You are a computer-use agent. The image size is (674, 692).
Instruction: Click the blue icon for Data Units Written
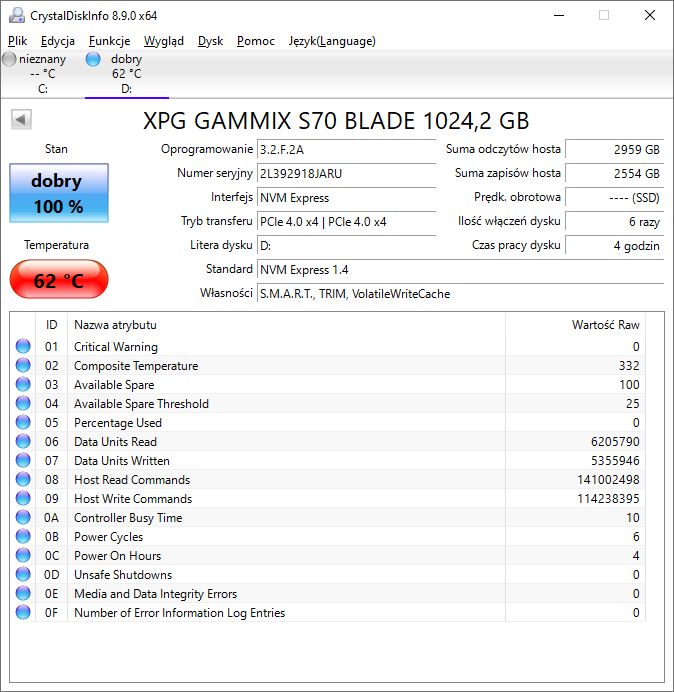[23, 460]
